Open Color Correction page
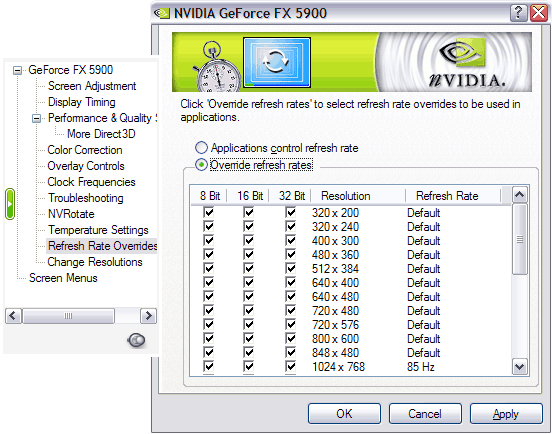This screenshot has width=552, height=434. click(85, 150)
